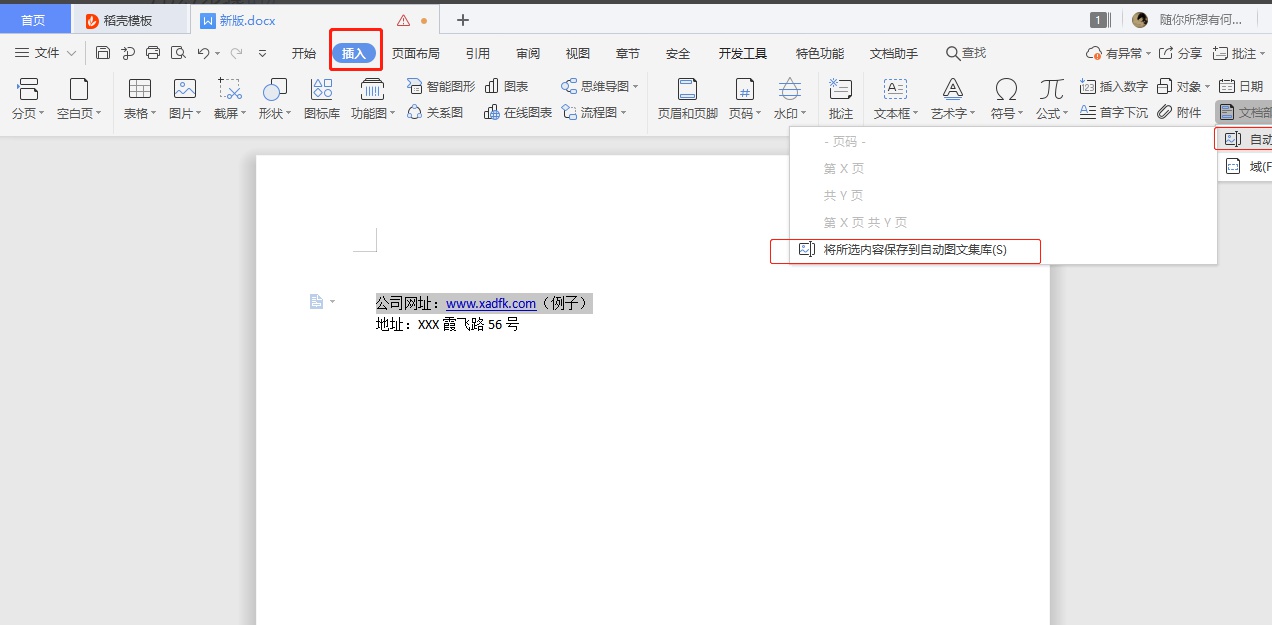Click the Export to PDF icon
The image size is (1272, 625).
click(x=128, y=53)
